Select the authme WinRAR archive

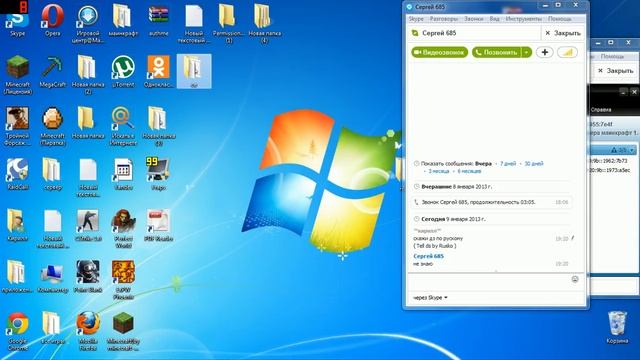pyautogui.click(x=158, y=21)
